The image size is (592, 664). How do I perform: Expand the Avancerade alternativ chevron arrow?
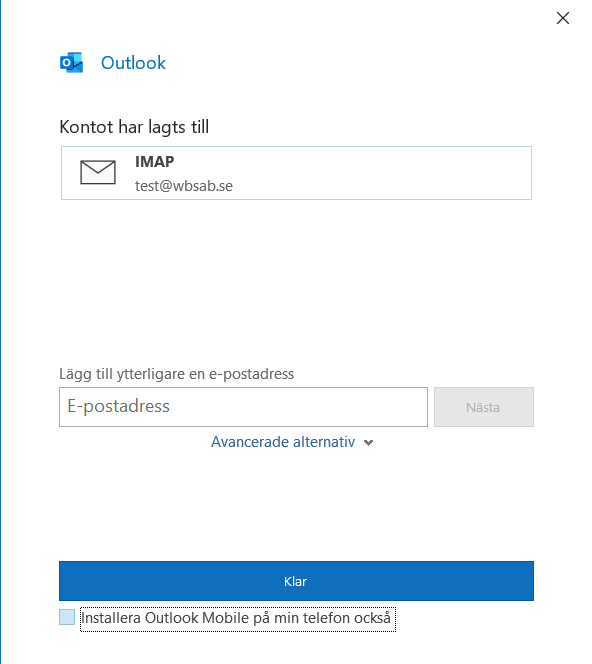point(368,443)
